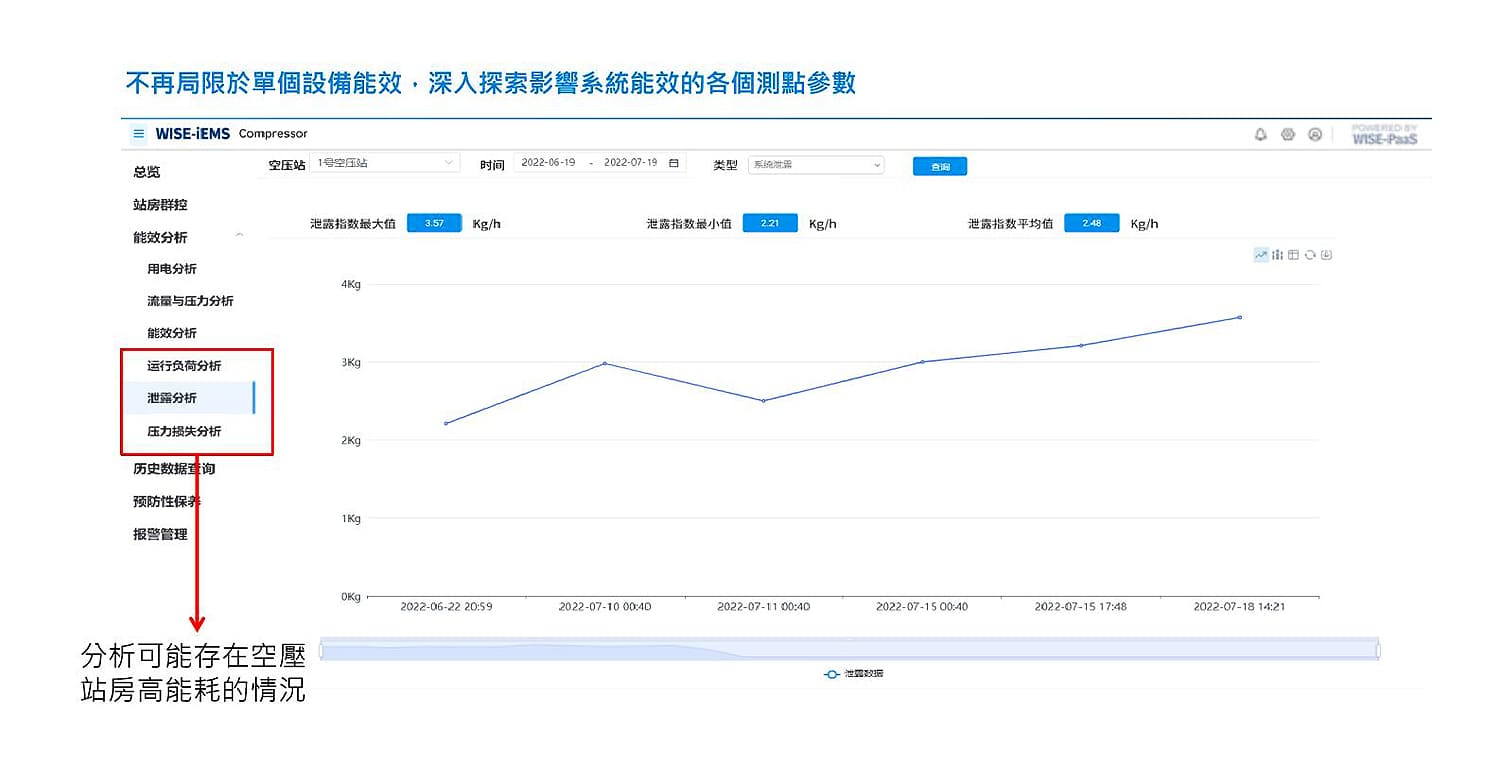Image resolution: width=1500 pixels, height=774 pixels.
Task: Show chart data table view icon
Action: [1293, 255]
